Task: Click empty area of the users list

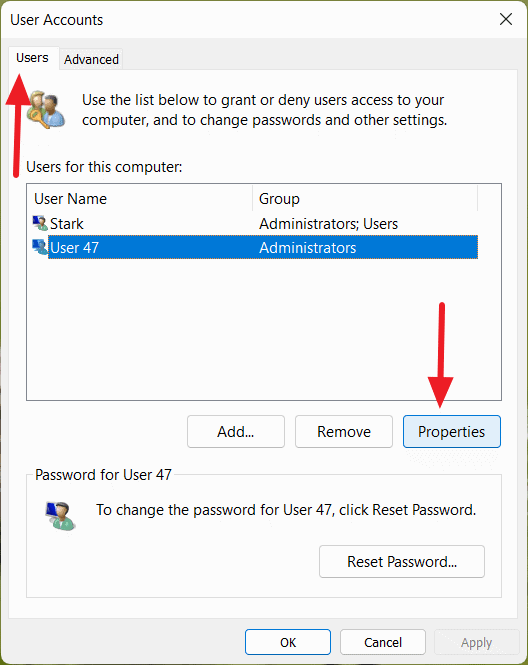Action: tap(263, 329)
